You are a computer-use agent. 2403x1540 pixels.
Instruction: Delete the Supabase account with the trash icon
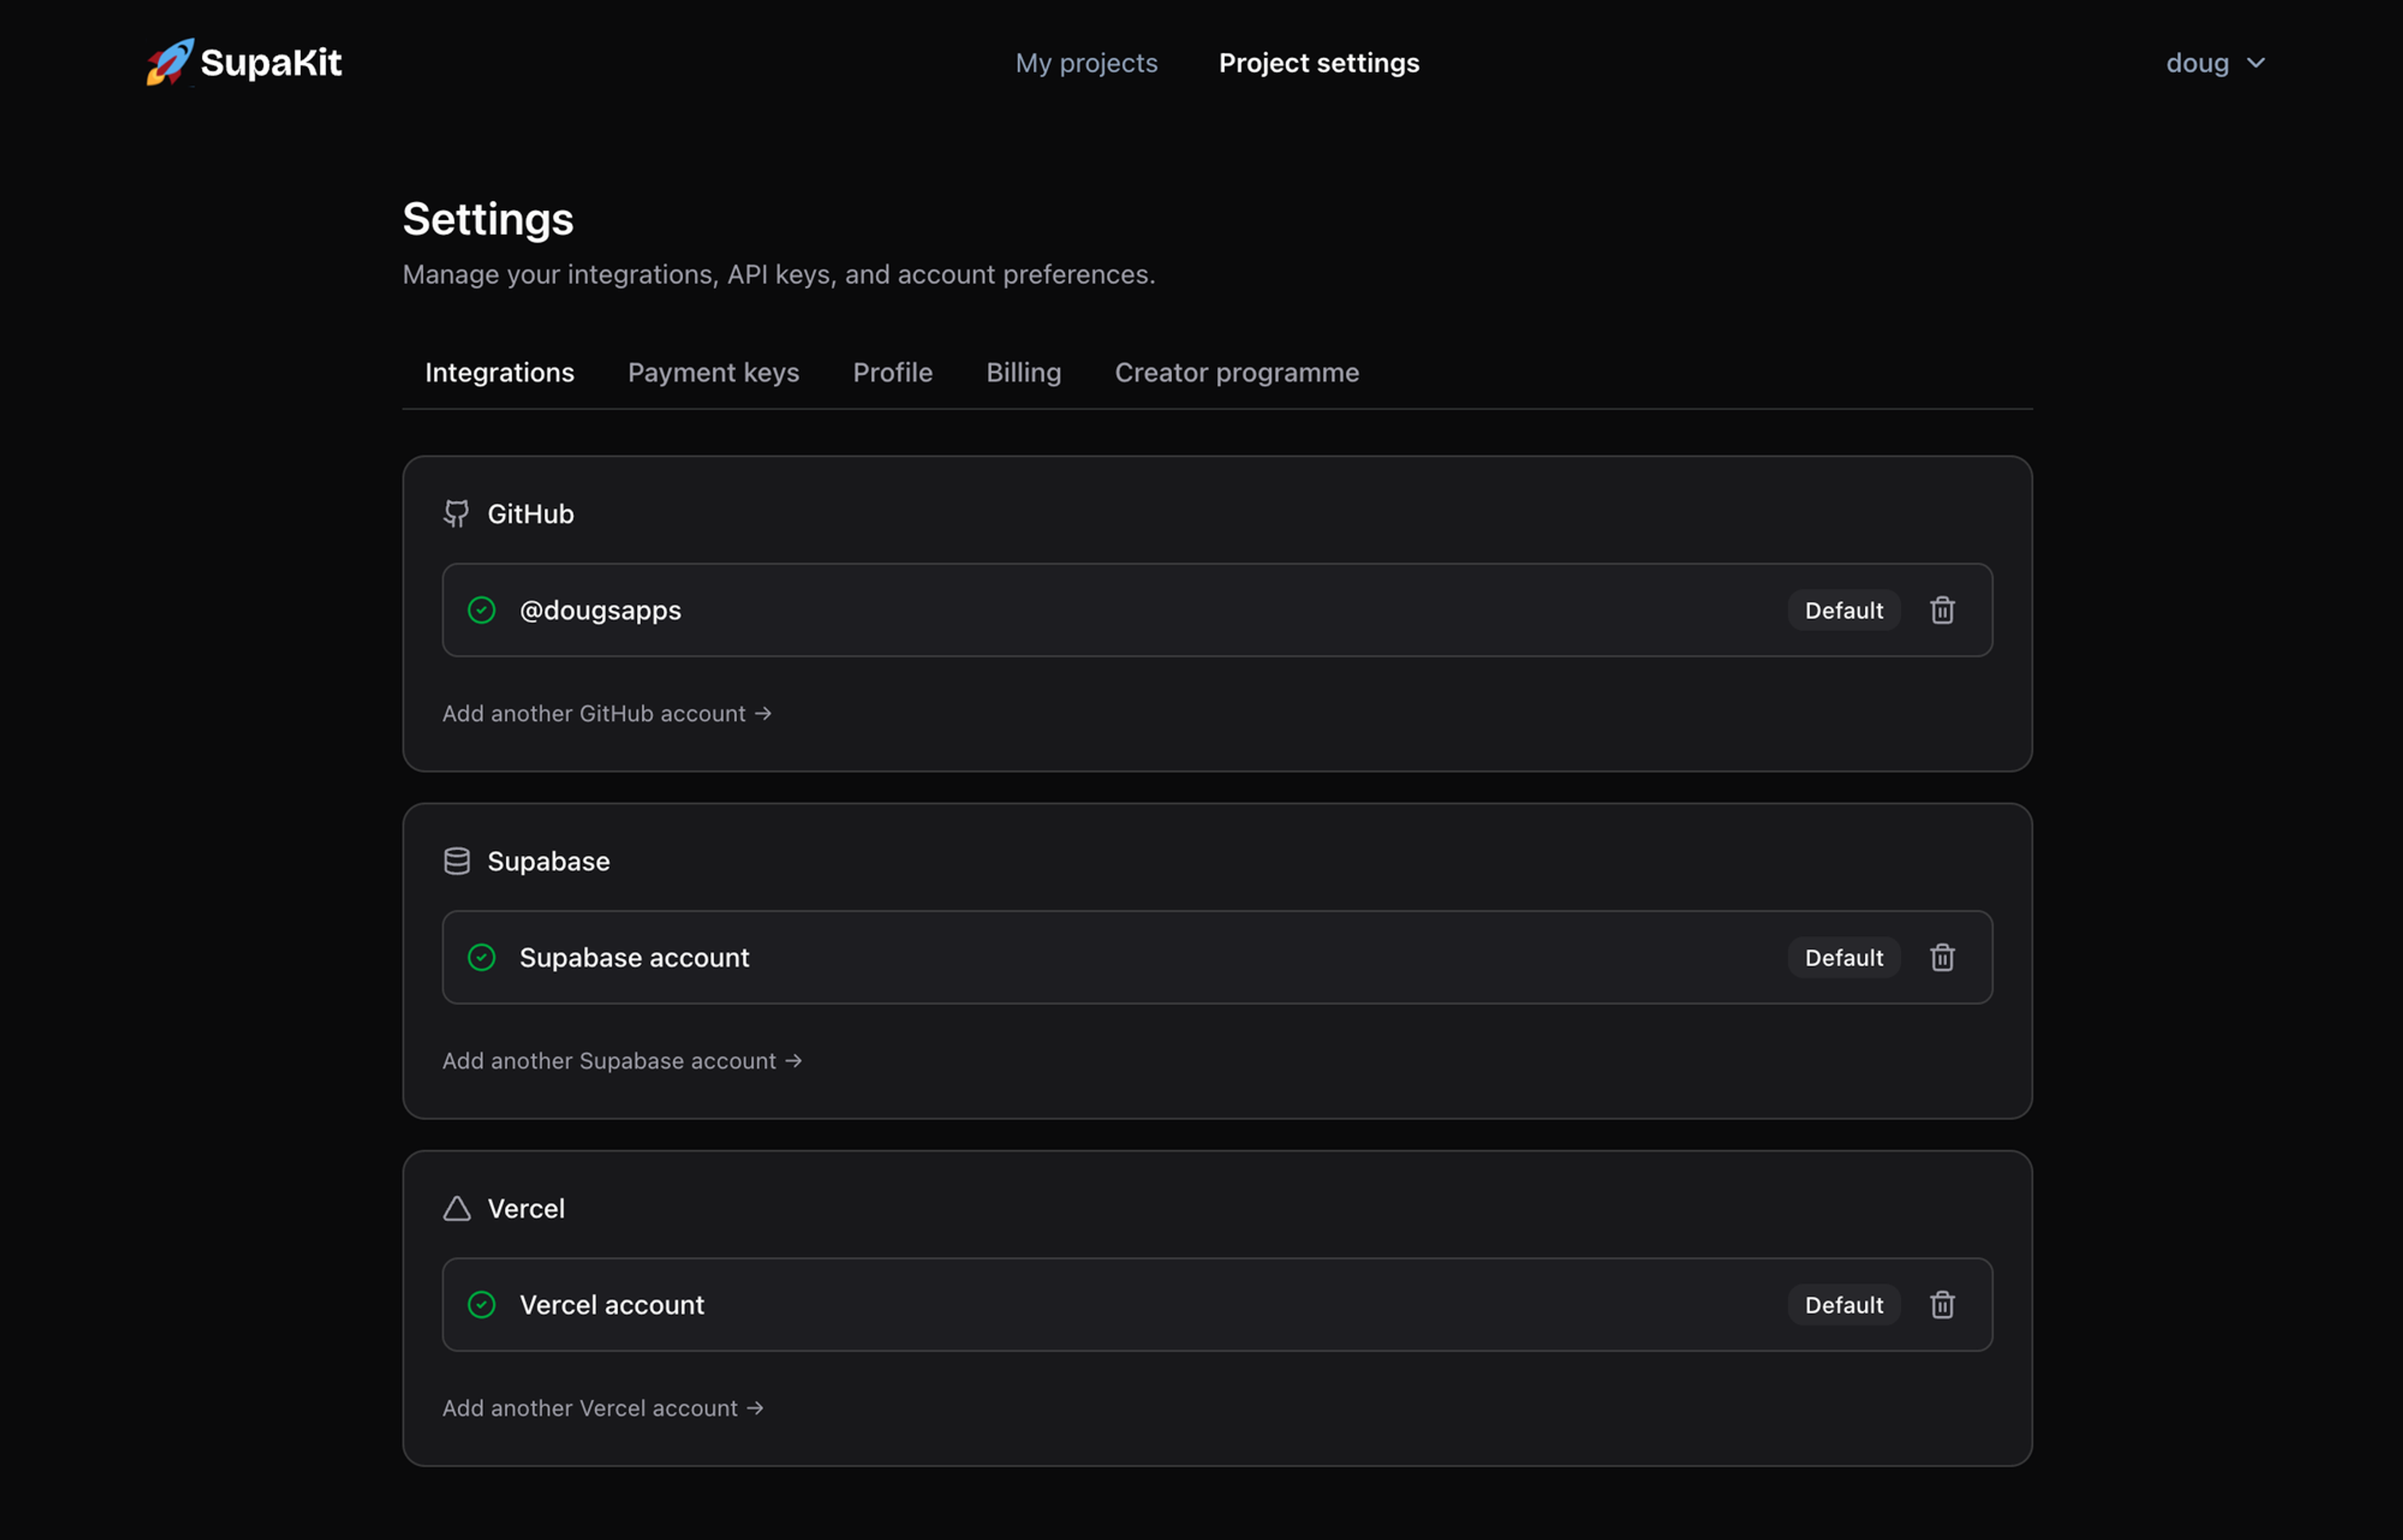[x=1942, y=957]
